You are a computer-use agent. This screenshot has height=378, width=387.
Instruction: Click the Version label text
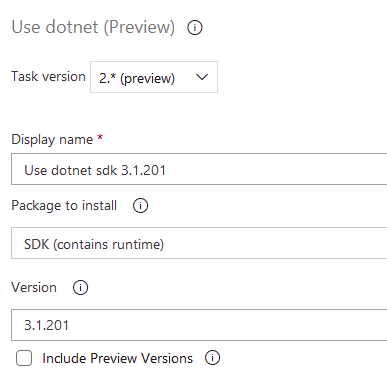click(34, 287)
